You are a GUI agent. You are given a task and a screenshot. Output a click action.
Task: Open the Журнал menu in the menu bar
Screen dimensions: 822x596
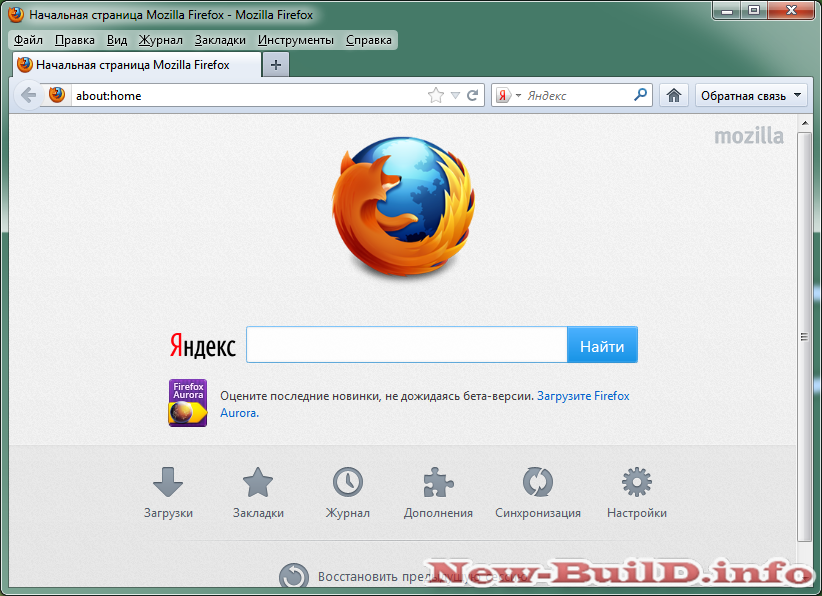(160, 40)
